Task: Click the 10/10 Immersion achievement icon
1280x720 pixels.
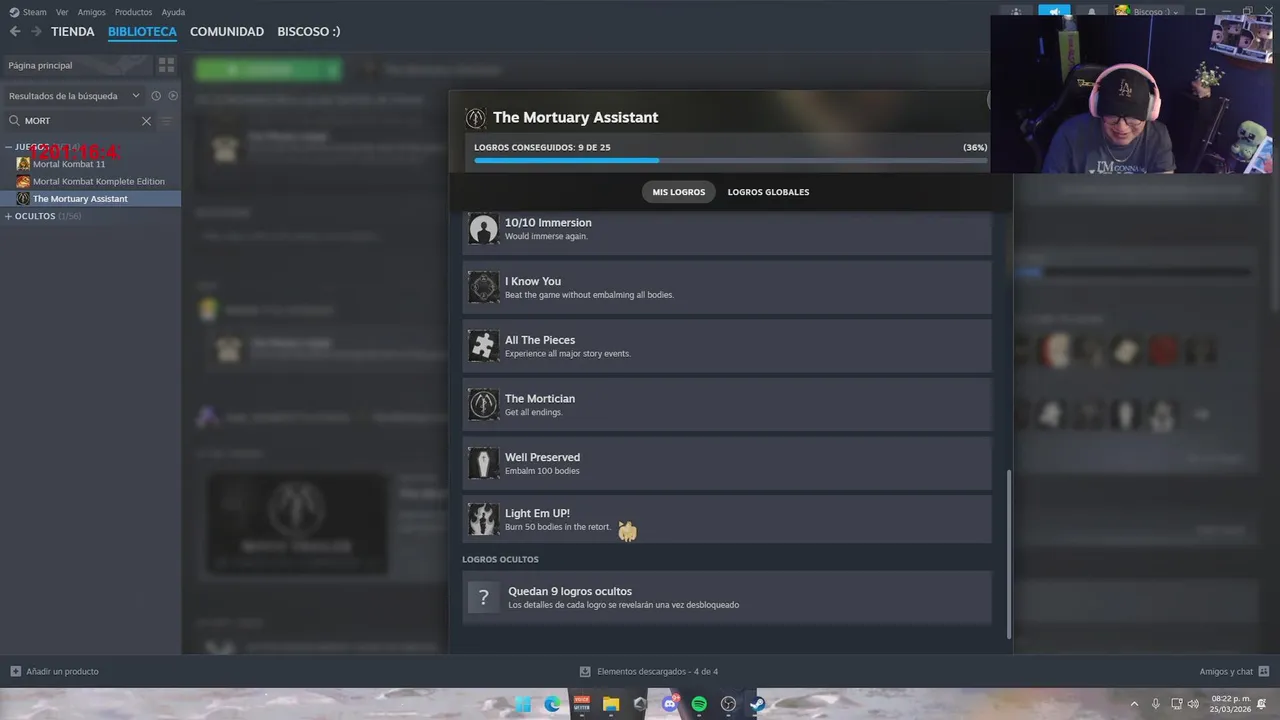Action: (483, 229)
